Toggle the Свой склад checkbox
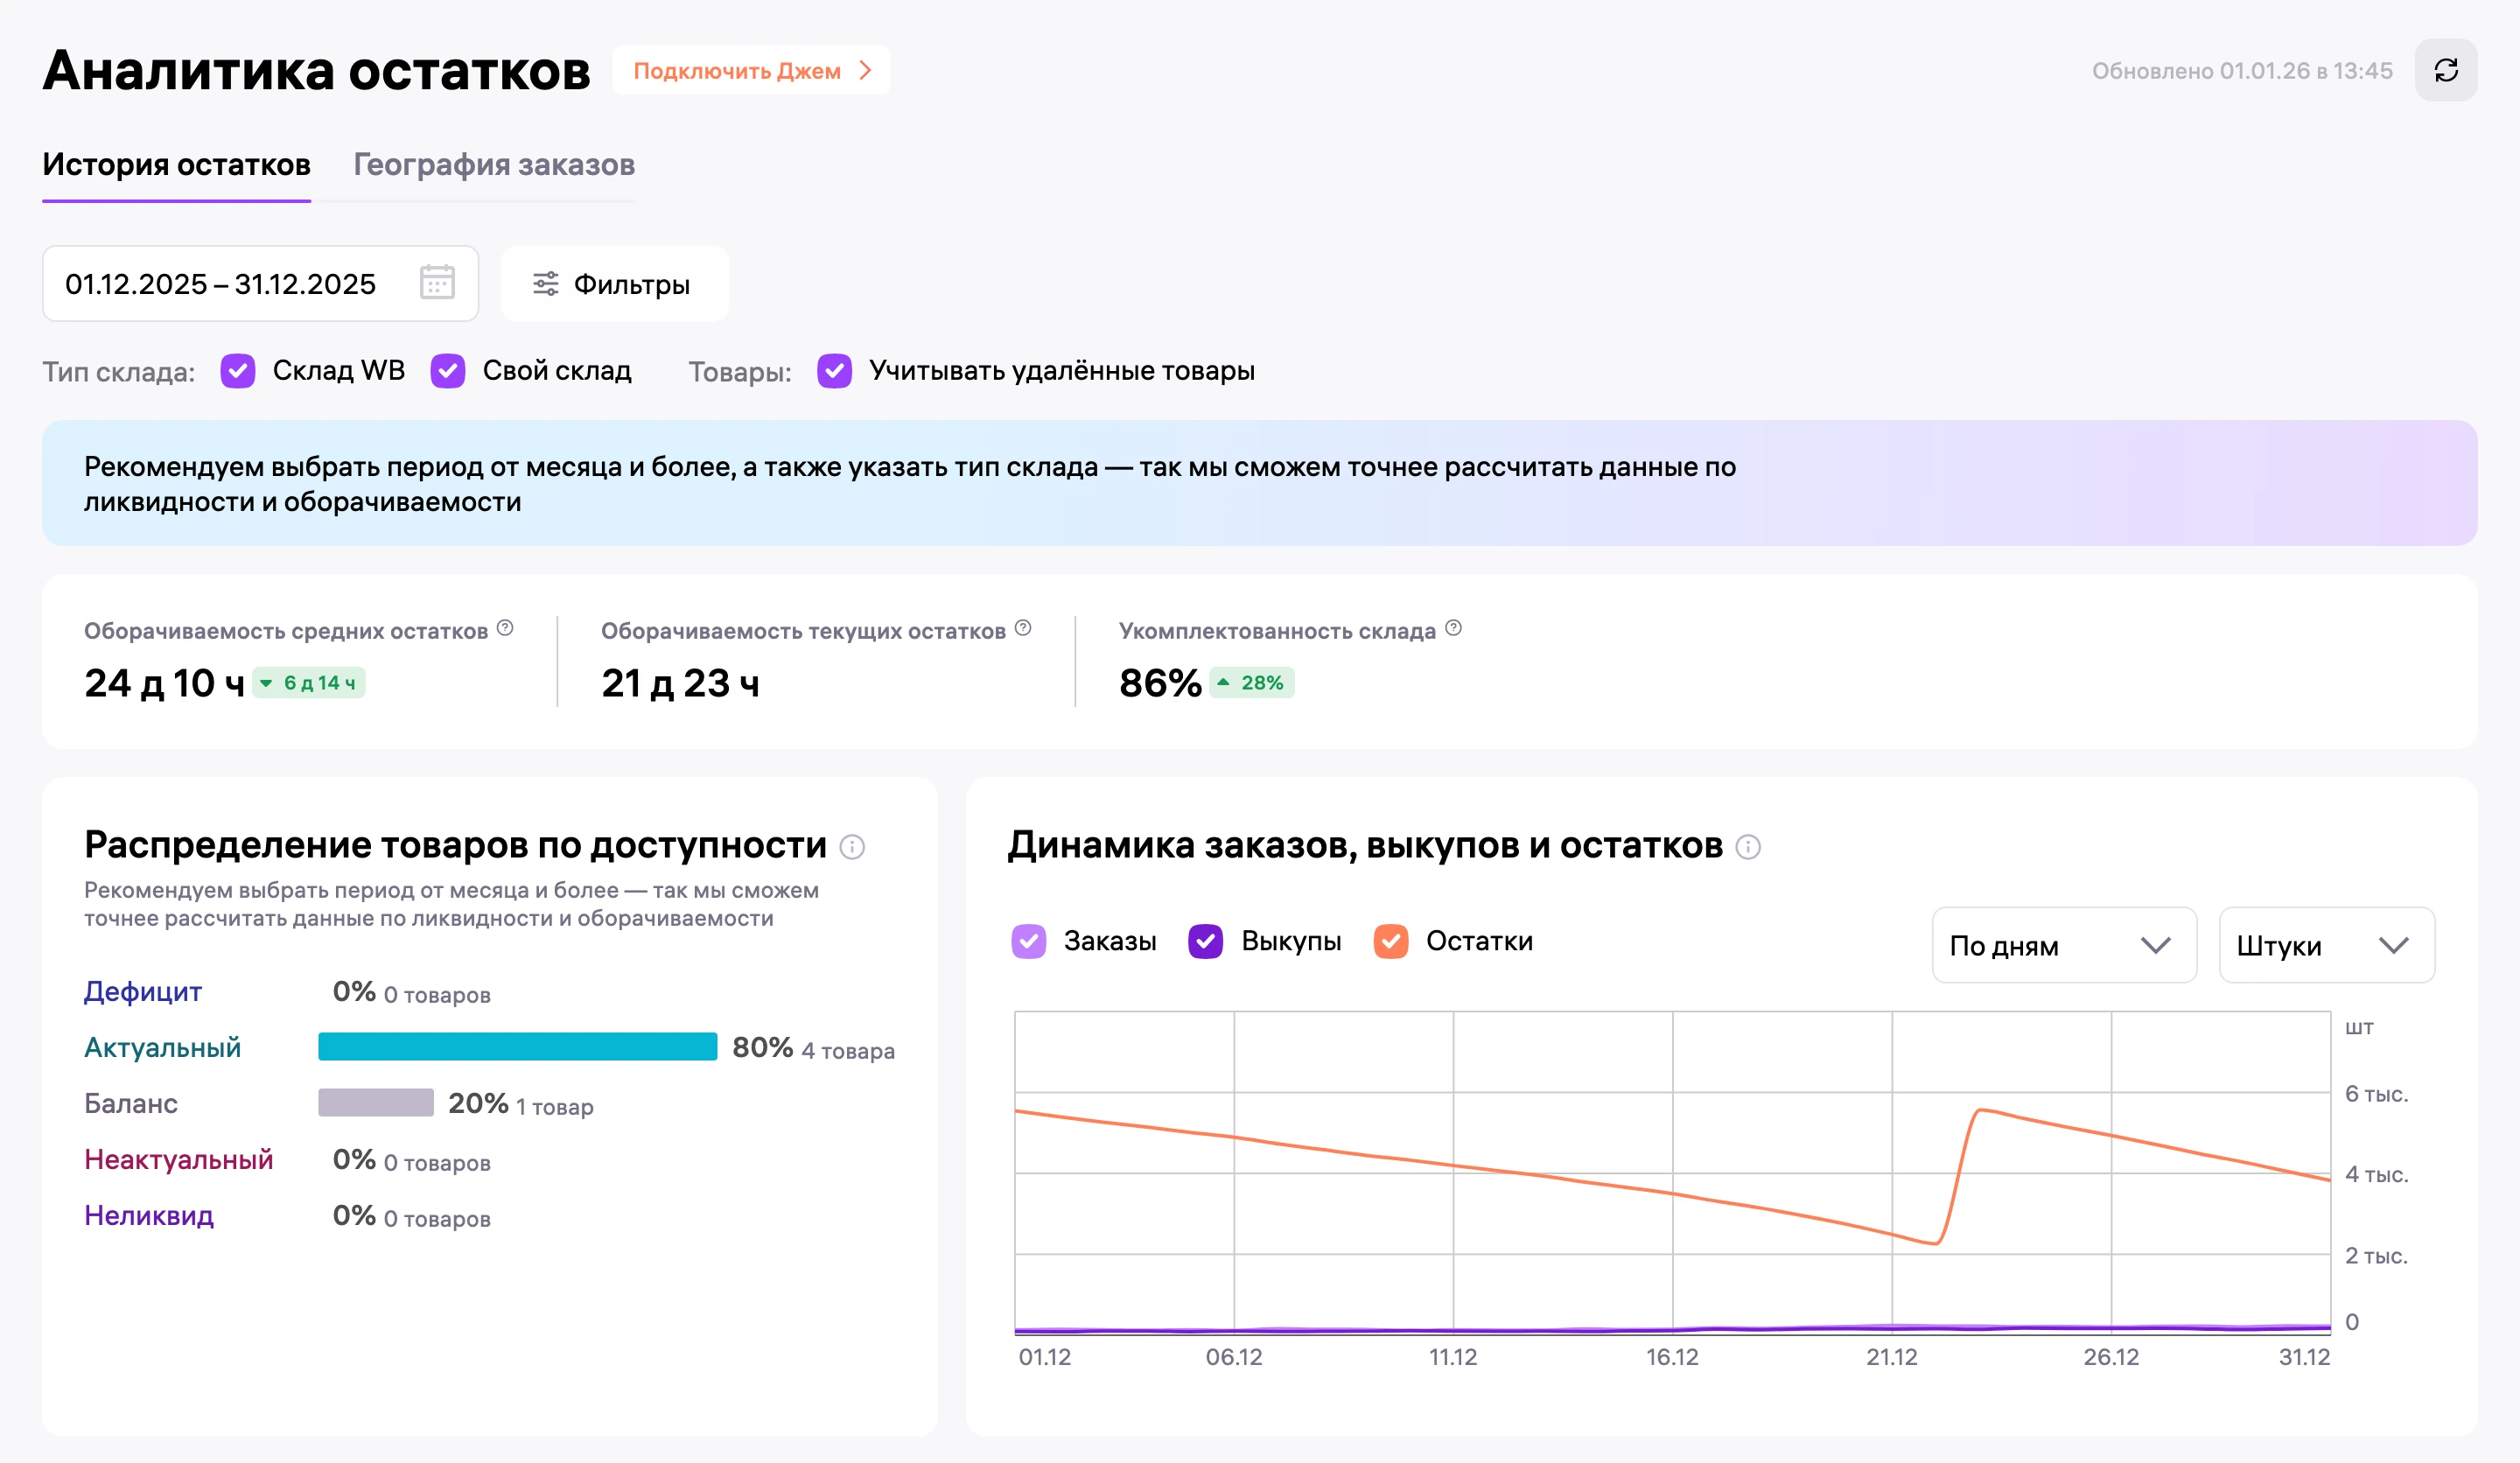Viewport: 2520px width, 1463px height. click(448, 371)
